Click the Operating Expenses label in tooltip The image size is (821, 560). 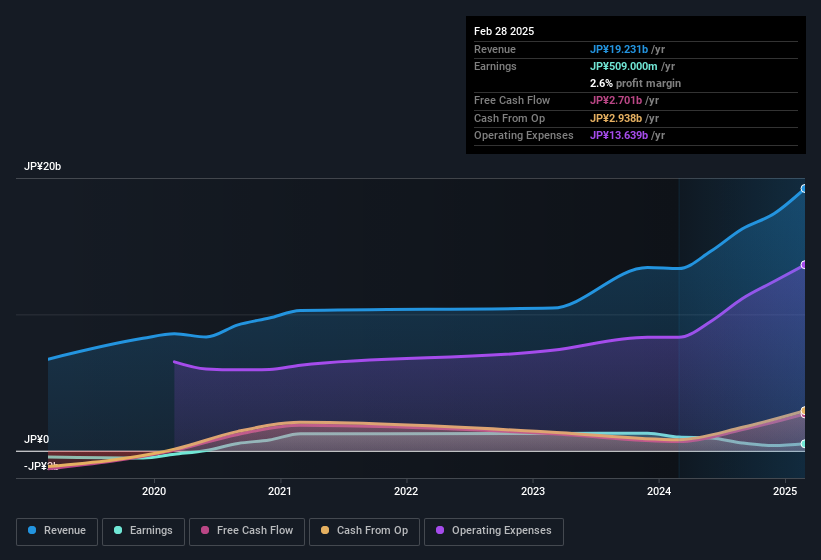tap(524, 136)
